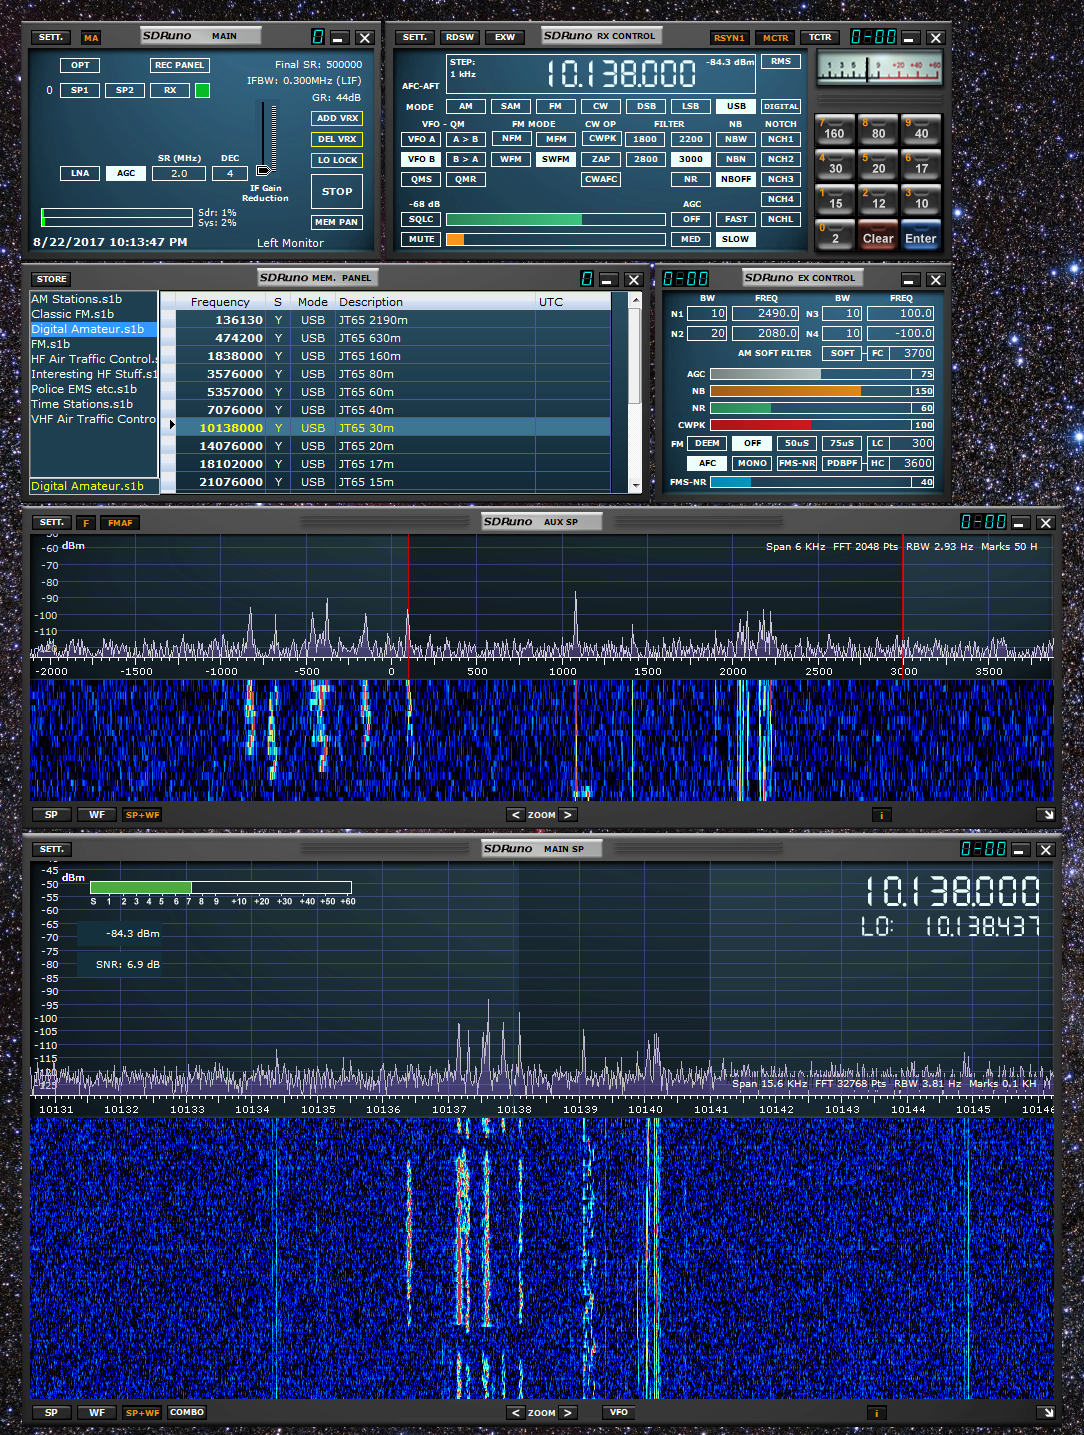
Task: Adjust the green squelch slider beside SQLC
Action: 555,220
